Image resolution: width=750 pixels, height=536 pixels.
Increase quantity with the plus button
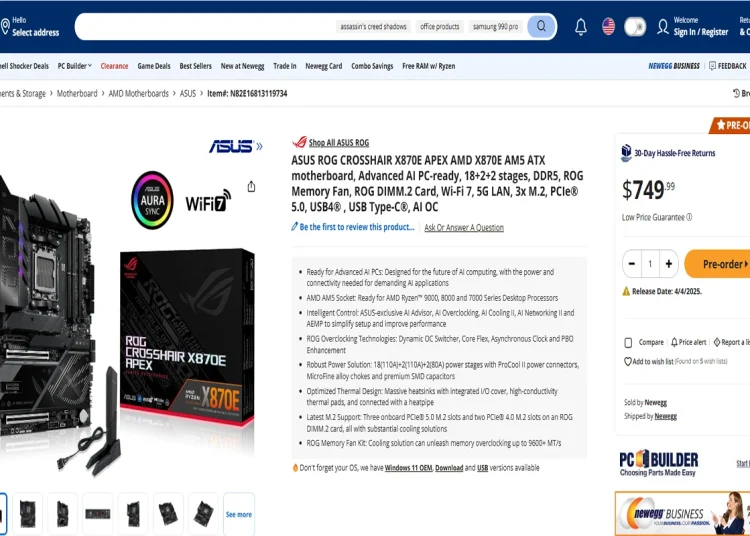coord(669,263)
